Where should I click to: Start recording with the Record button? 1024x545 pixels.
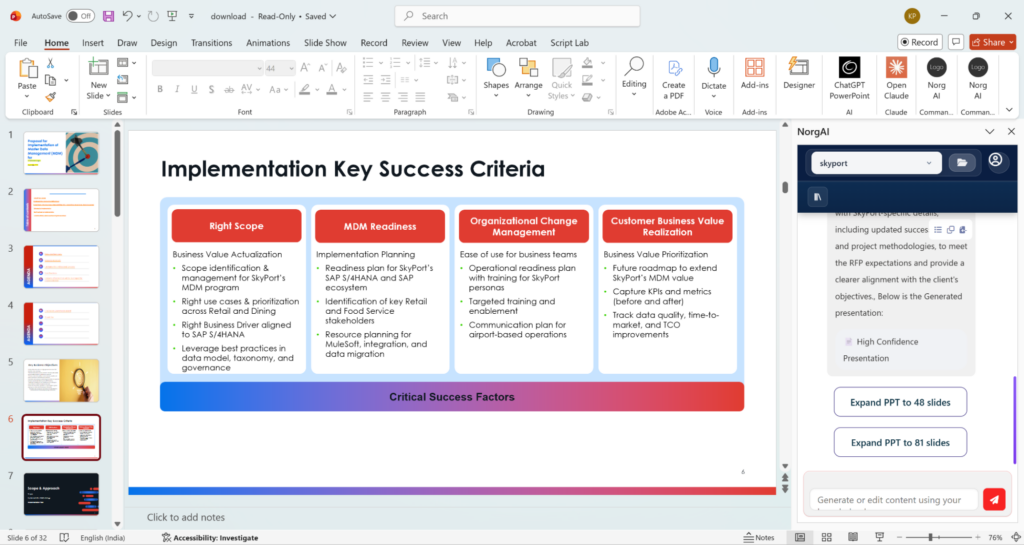pyautogui.click(x=919, y=42)
